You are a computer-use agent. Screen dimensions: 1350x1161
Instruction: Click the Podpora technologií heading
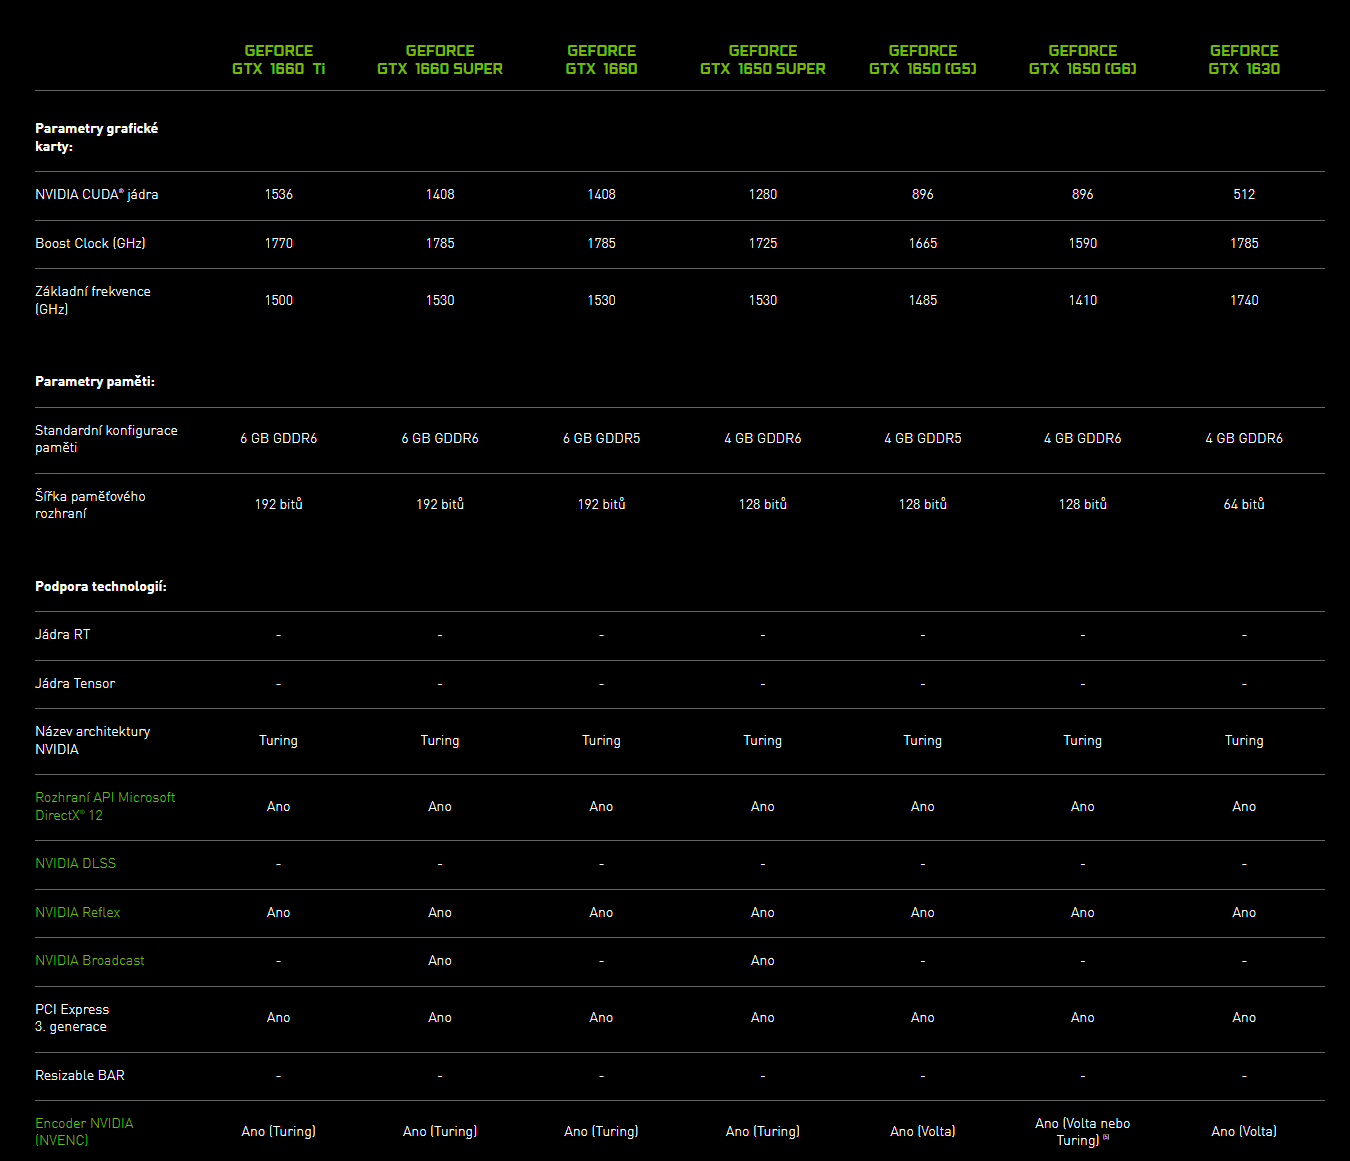point(101,586)
